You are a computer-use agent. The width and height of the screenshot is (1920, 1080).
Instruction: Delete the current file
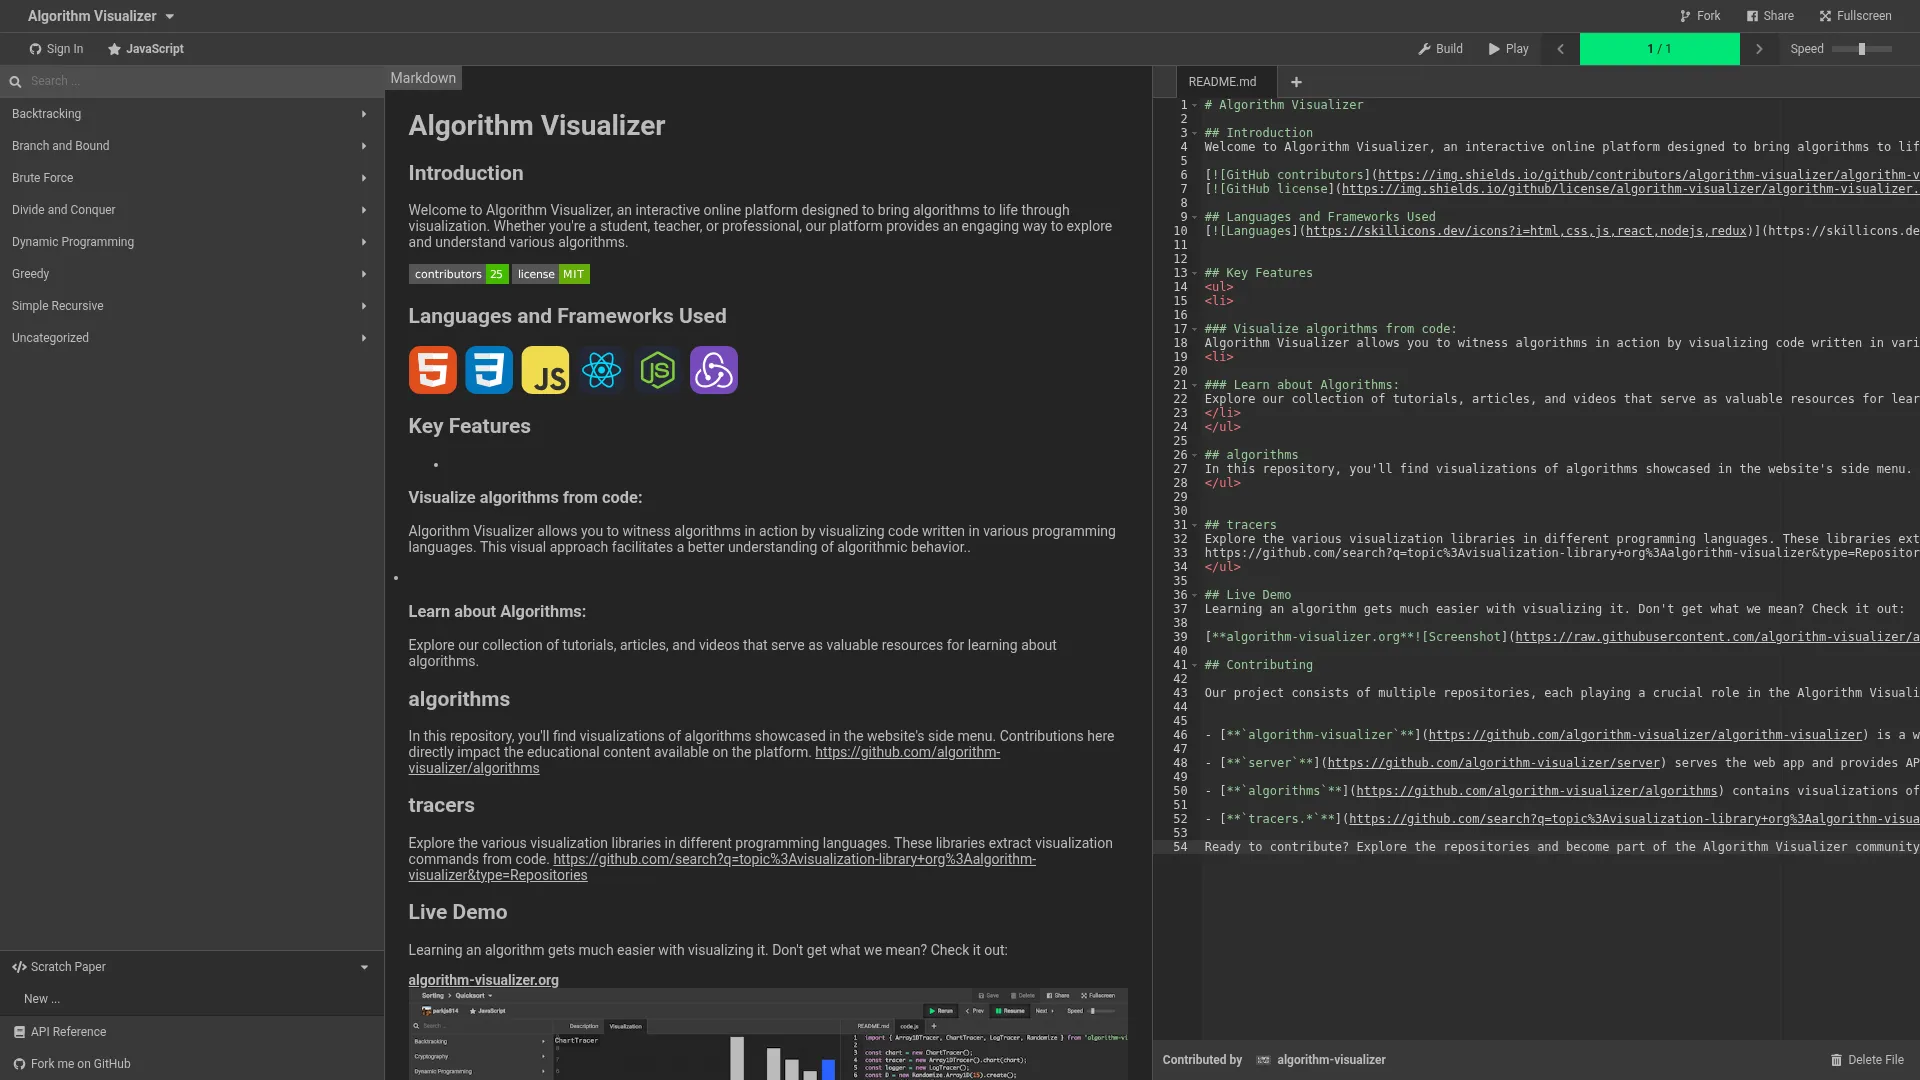pyautogui.click(x=1866, y=1060)
